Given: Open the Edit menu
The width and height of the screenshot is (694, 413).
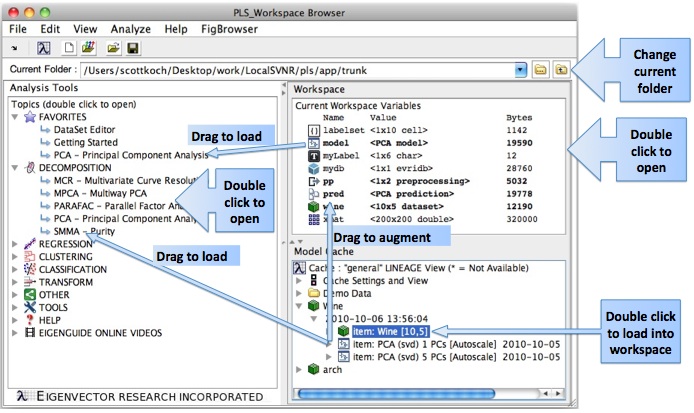Looking at the screenshot, I should pos(50,29).
